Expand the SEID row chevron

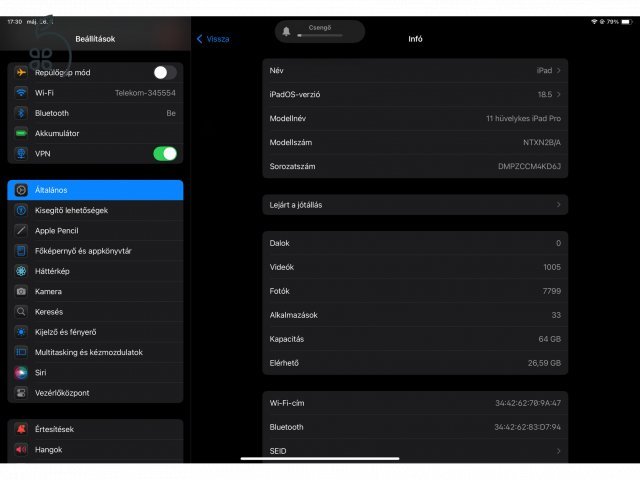[559, 451]
